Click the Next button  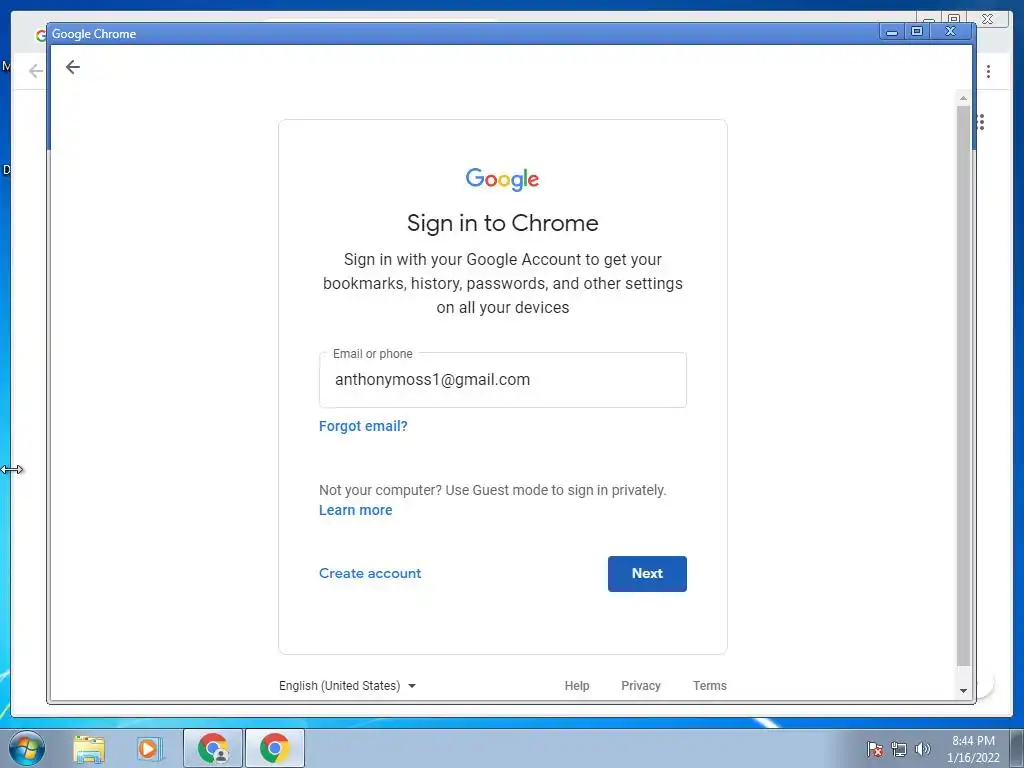(x=647, y=573)
